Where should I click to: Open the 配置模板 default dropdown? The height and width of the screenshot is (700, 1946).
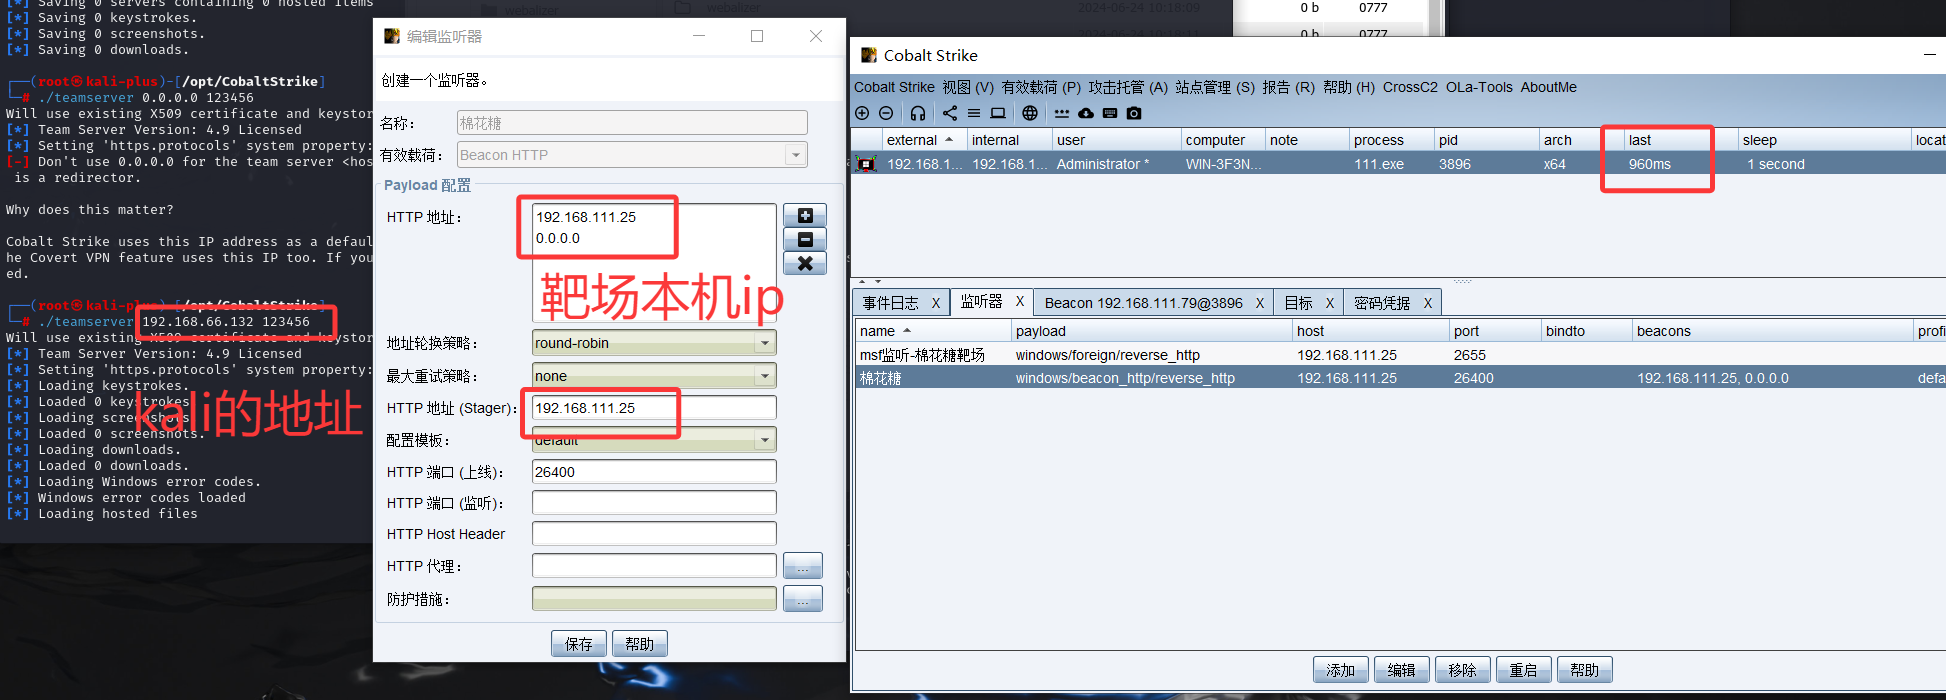tap(765, 440)
